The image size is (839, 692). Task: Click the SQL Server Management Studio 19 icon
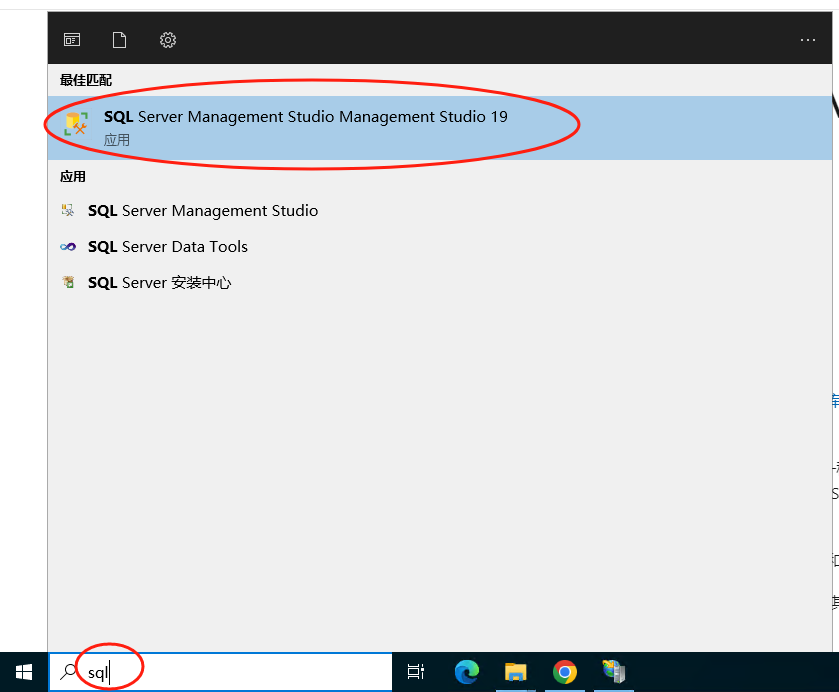pyautogui.click(x=76, y=124)
